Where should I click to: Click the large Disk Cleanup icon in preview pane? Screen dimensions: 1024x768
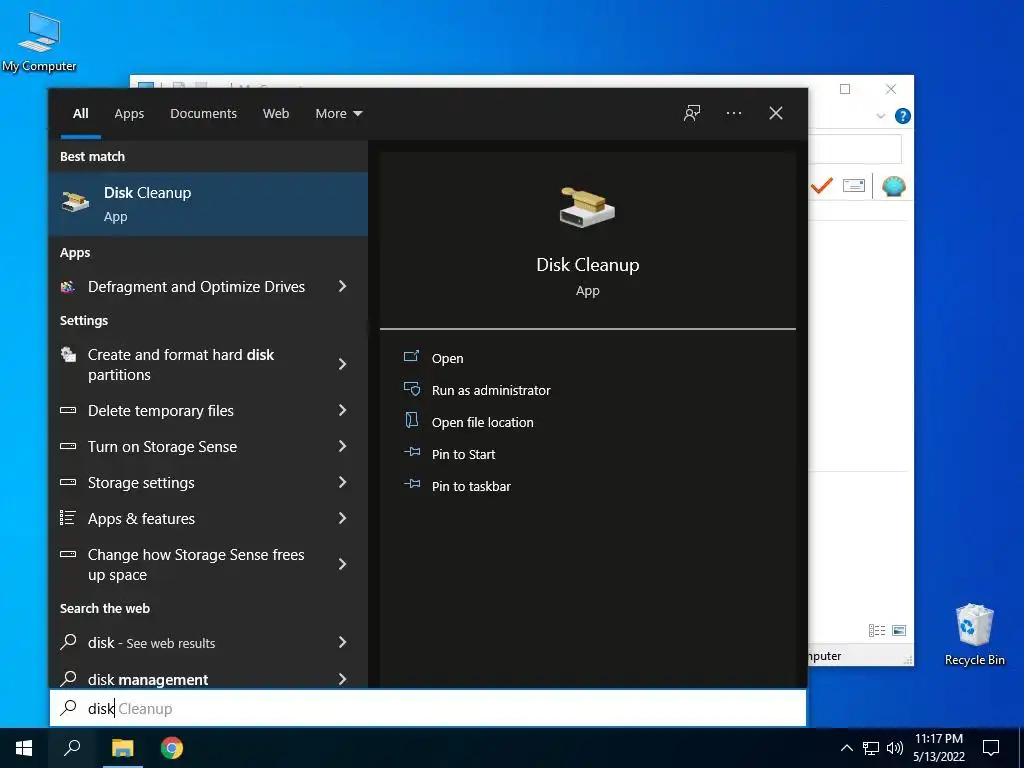pos(587,208)
